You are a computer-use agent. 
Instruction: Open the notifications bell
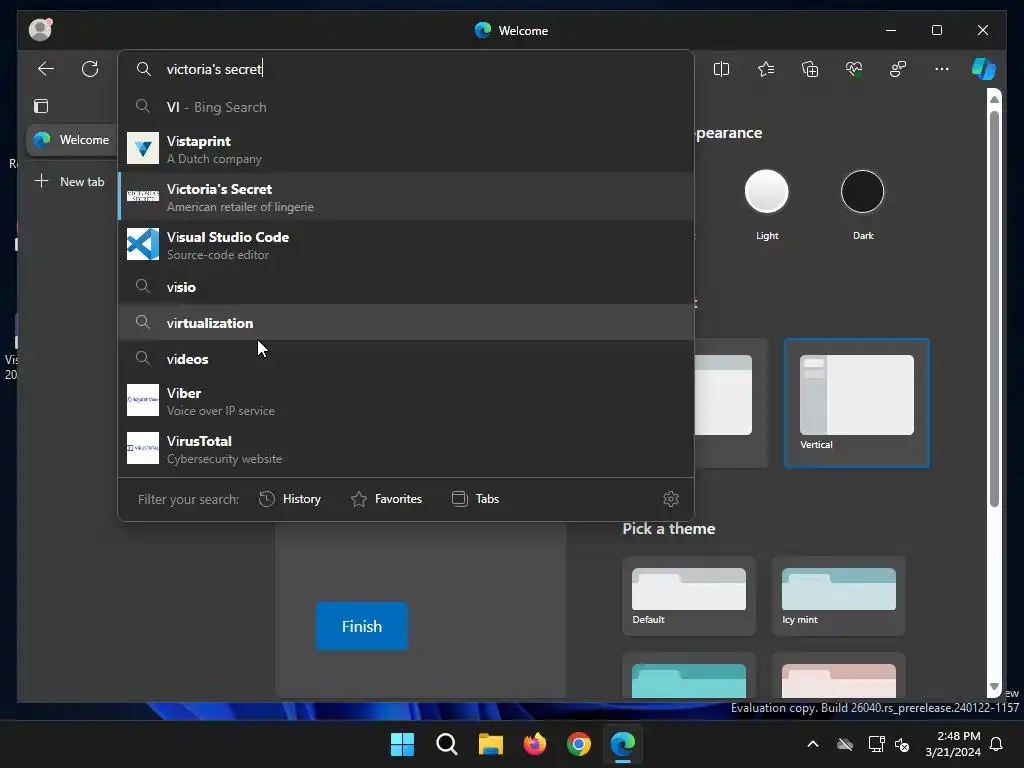997,744
